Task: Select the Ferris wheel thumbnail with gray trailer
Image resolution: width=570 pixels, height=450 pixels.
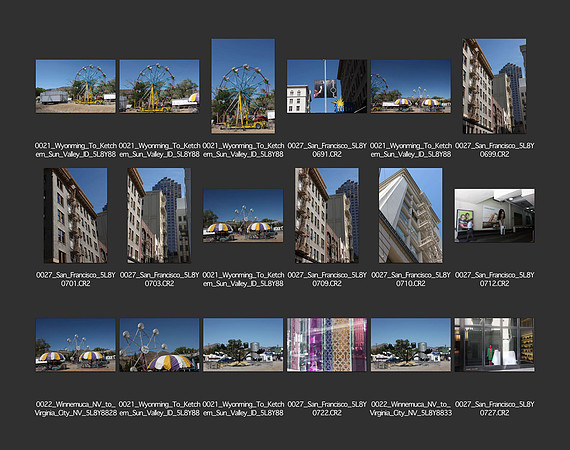Action: point(76,87)
